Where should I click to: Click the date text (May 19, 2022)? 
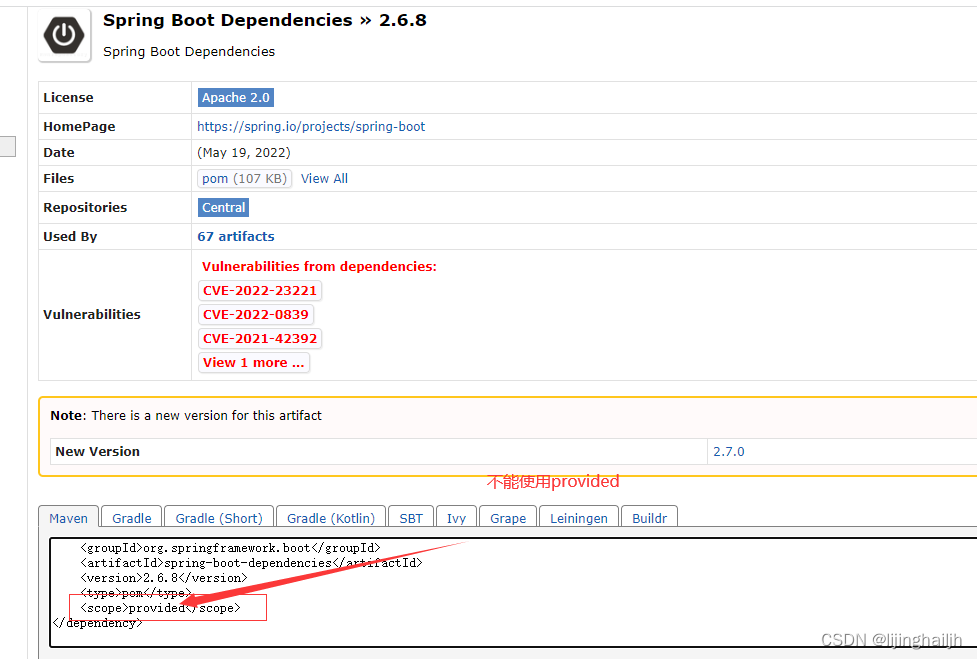(x=244, y=153)
